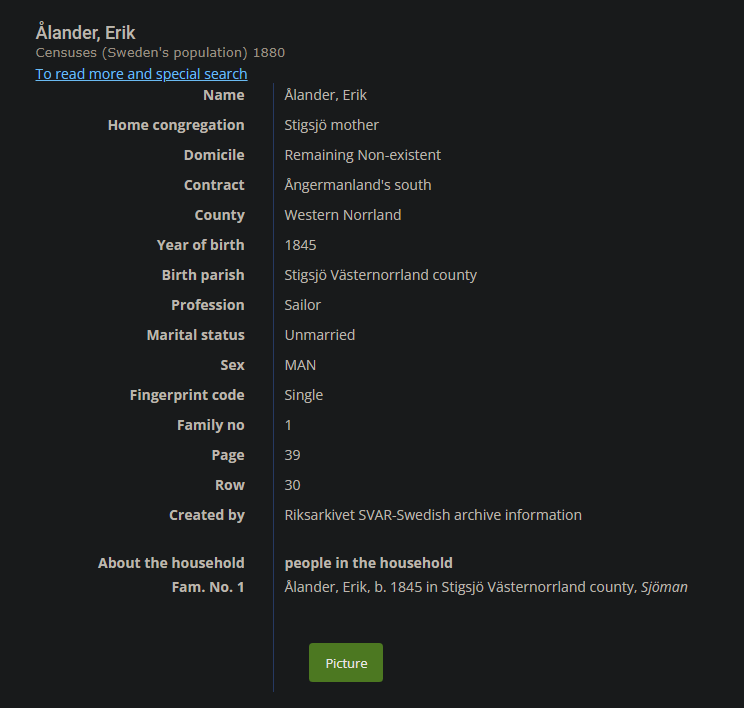
Task: Click 'Riksarkivet SVAR-Swedish archive information' text
Action: pyautogui.click(x=432, y=515)
